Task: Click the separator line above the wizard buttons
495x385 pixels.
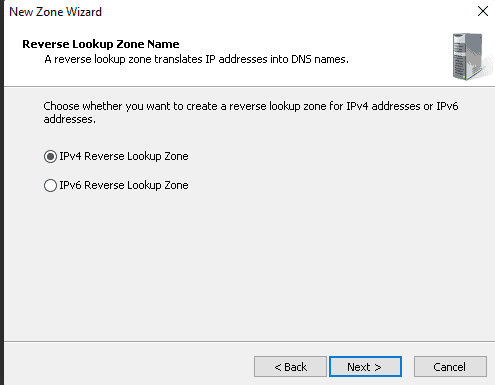Action: (x=249, y=341)
